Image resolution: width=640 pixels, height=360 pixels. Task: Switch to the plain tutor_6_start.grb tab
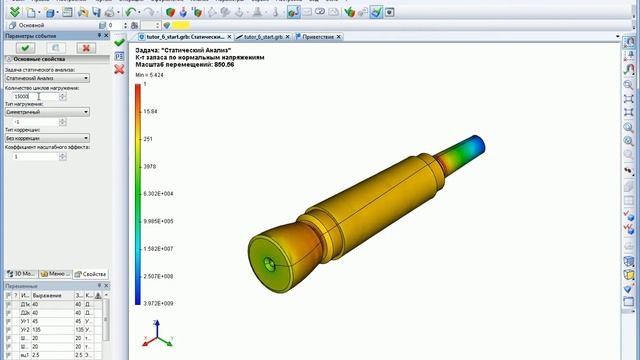coord(263,37)
